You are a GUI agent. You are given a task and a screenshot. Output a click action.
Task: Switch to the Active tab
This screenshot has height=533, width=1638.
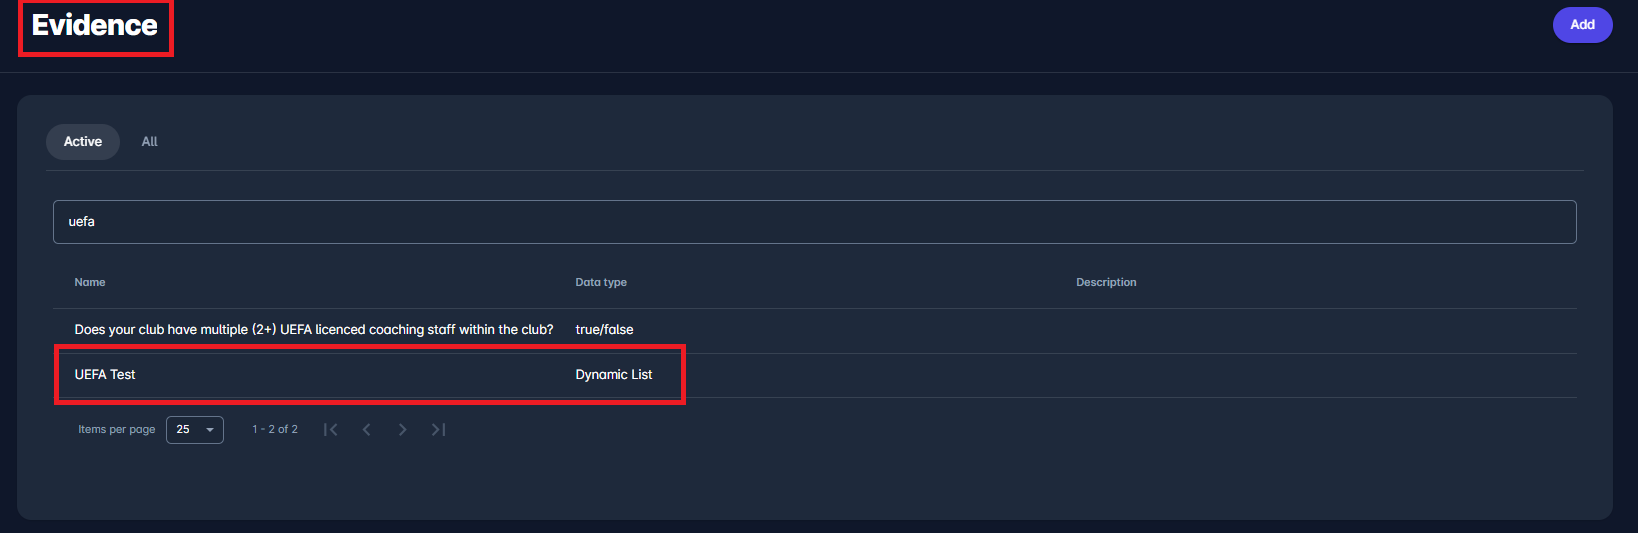83,142
